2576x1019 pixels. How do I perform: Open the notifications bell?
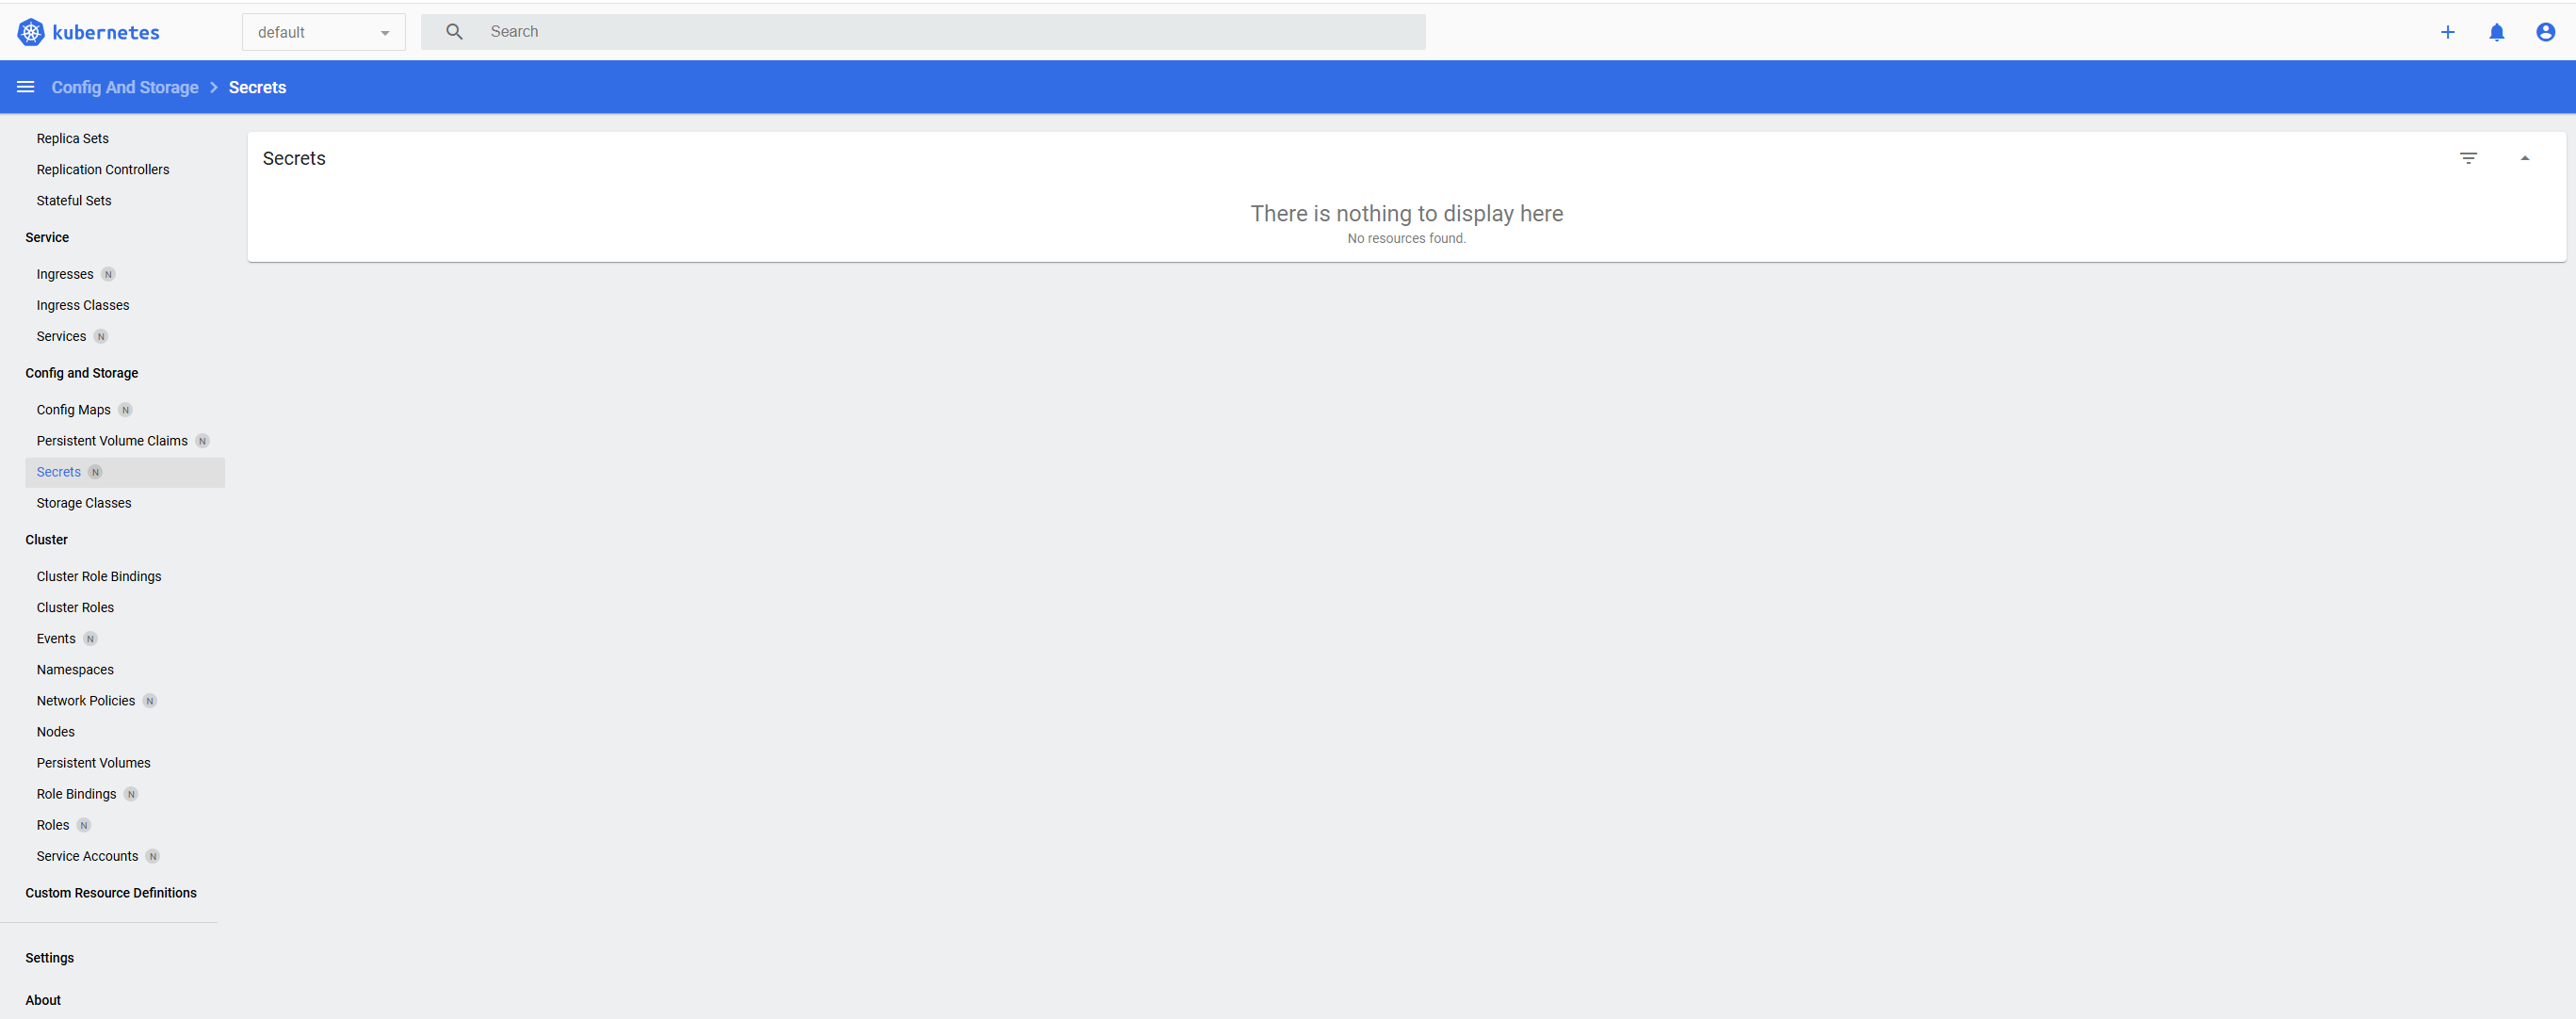[2496, 32]
